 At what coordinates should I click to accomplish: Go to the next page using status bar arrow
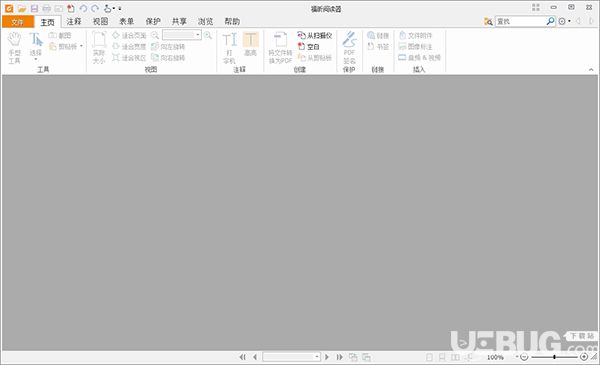pyautogui.click(x=326, y=357)
